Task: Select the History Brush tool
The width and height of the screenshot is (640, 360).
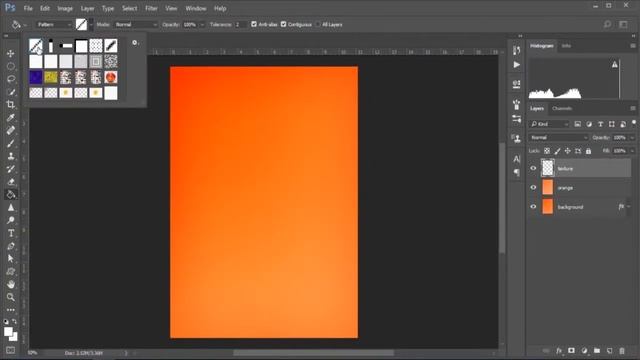Action: click(x=11, y=169)
